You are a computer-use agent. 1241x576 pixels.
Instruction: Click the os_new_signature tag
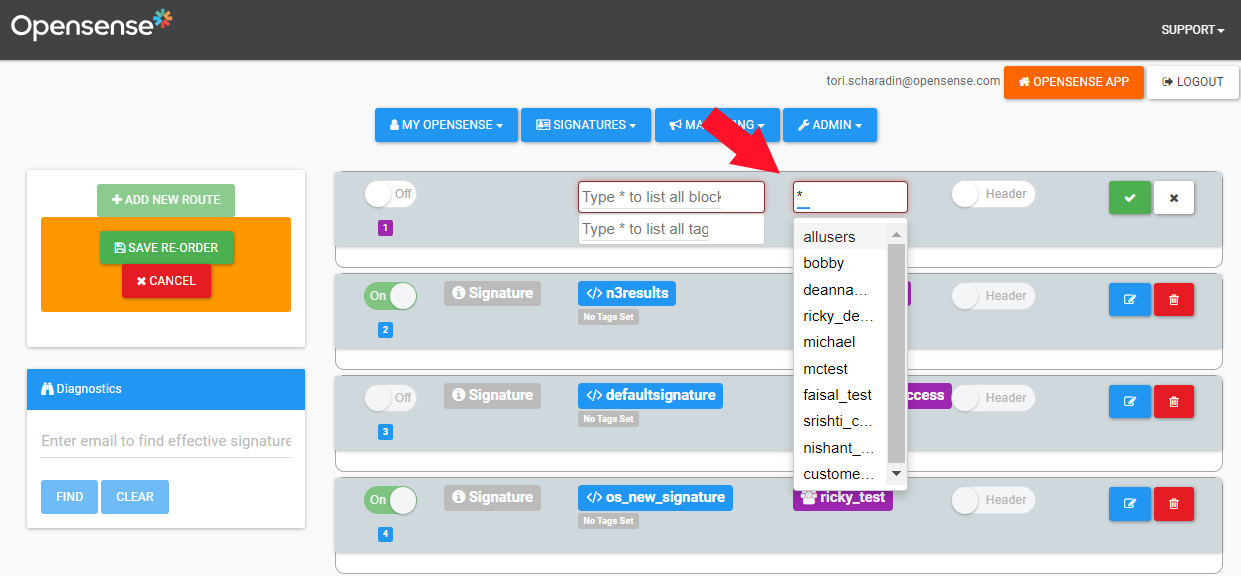coord(655,498)
